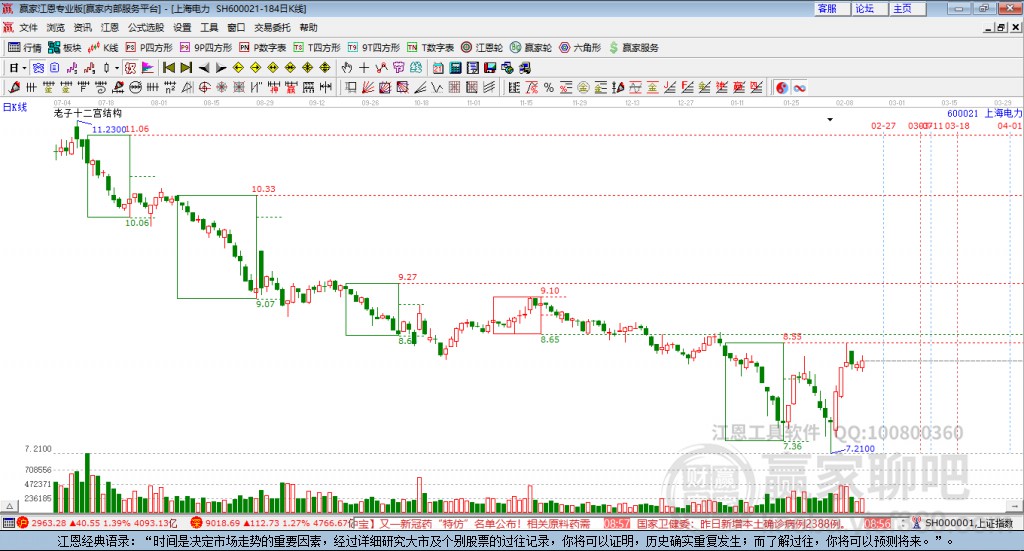1024x551 pixels.
Task: Click the 600021 stock code label
Action: coord(963,114)
